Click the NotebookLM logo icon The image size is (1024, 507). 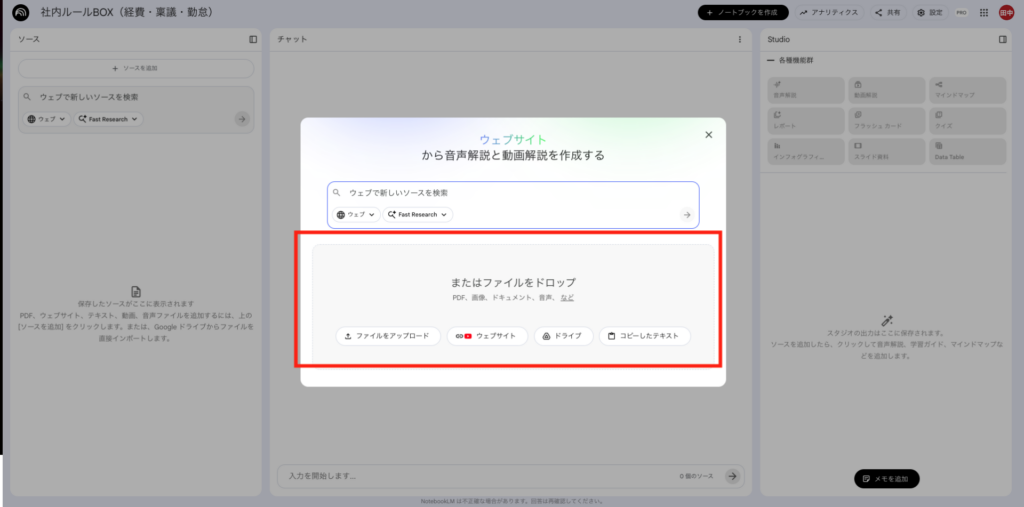20,13
